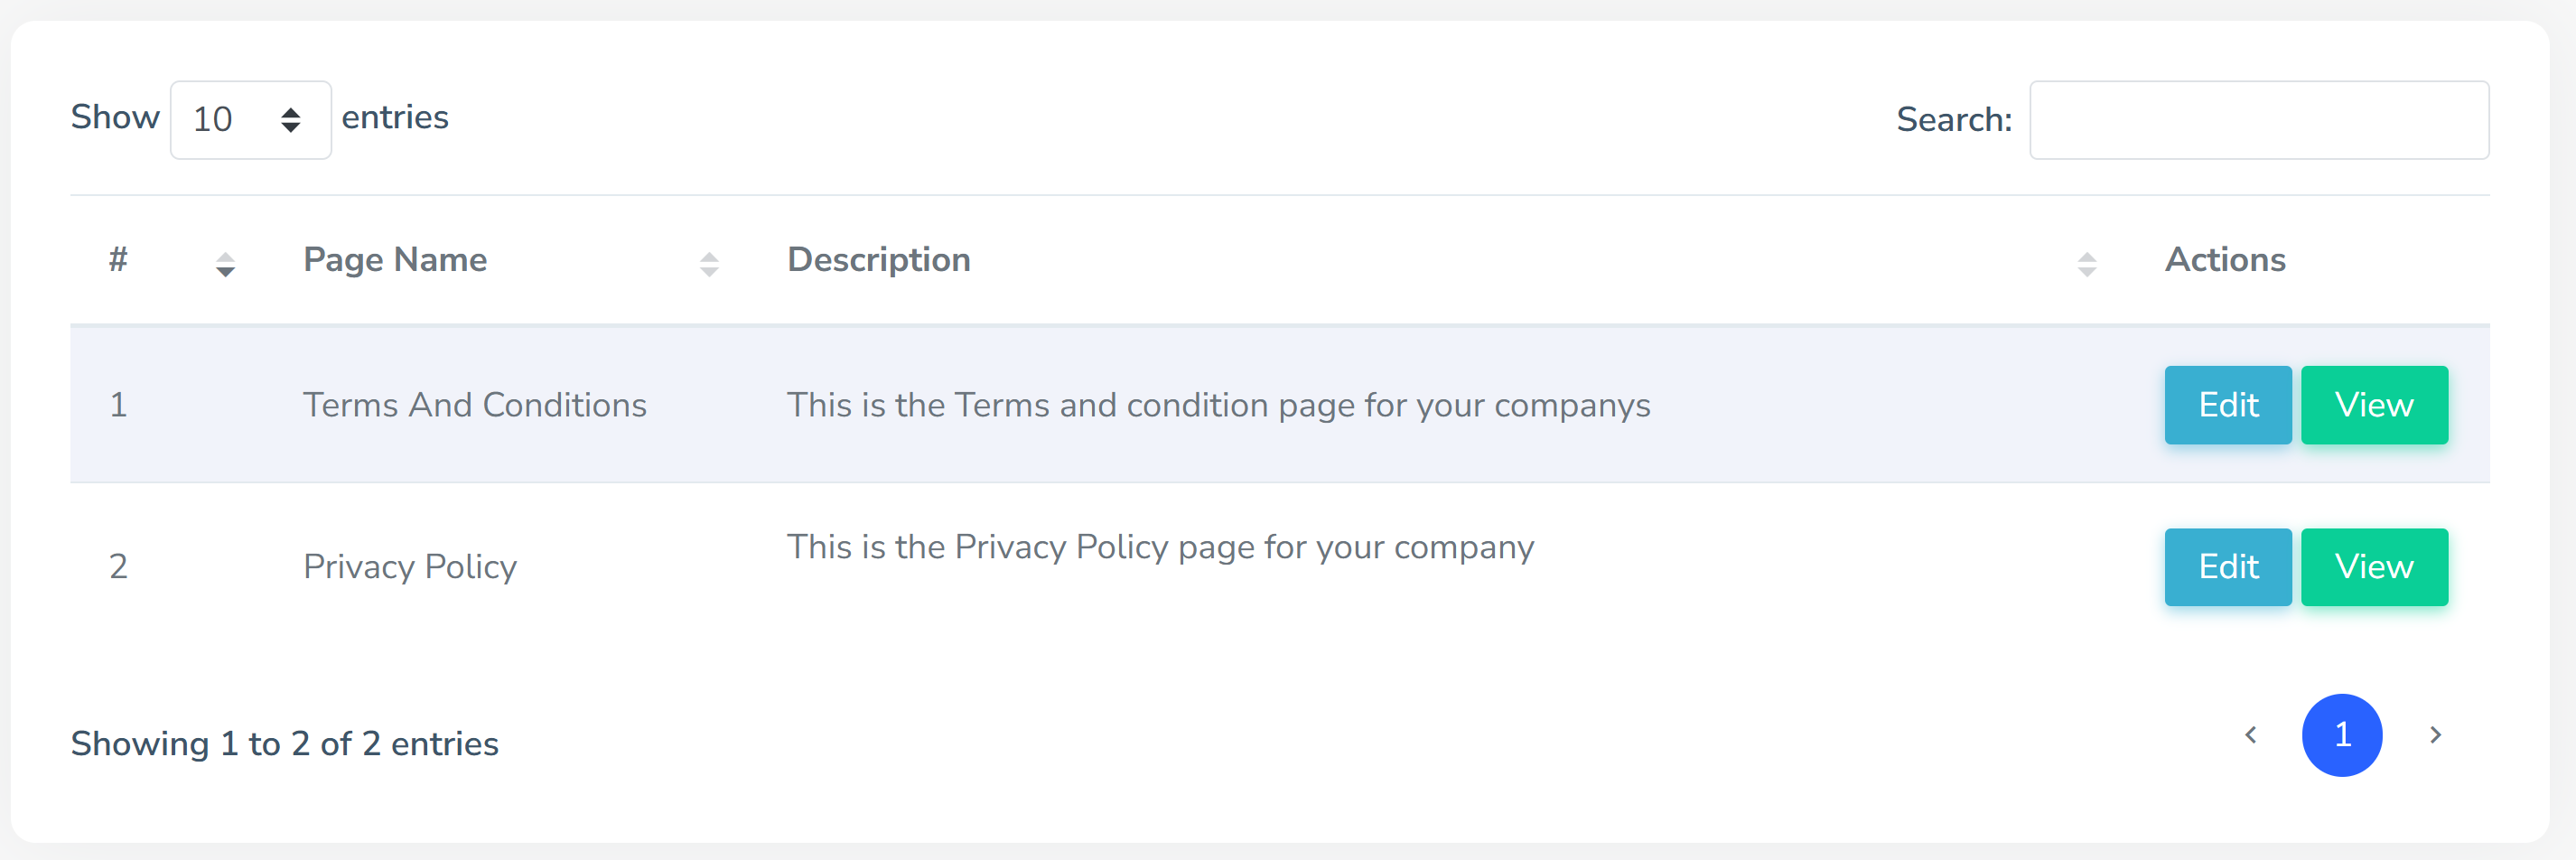This screenshot has height=860, width=2576.
Task: Click the Actions column header
Action: (x=2224, y=260)
